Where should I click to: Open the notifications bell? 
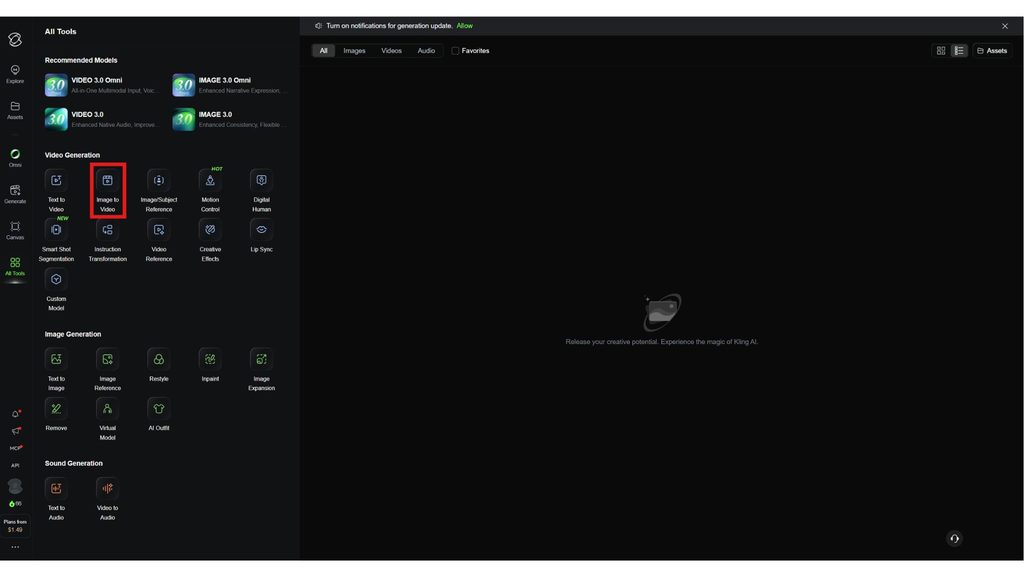coord(16,413)
